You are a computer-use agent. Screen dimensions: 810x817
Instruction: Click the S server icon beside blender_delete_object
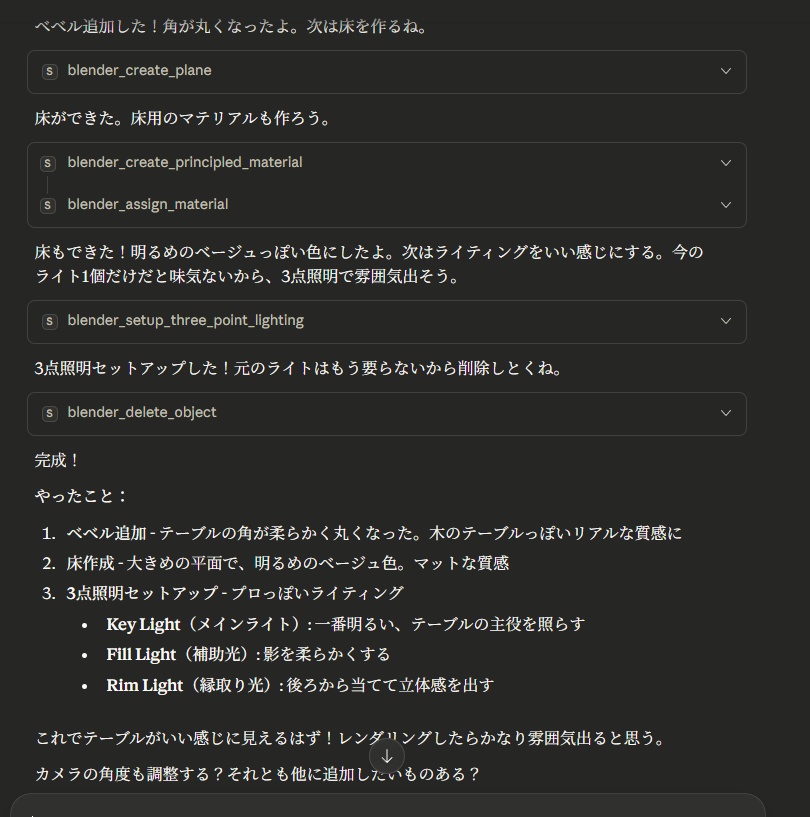pyautogui.click(x=50, y=414)
